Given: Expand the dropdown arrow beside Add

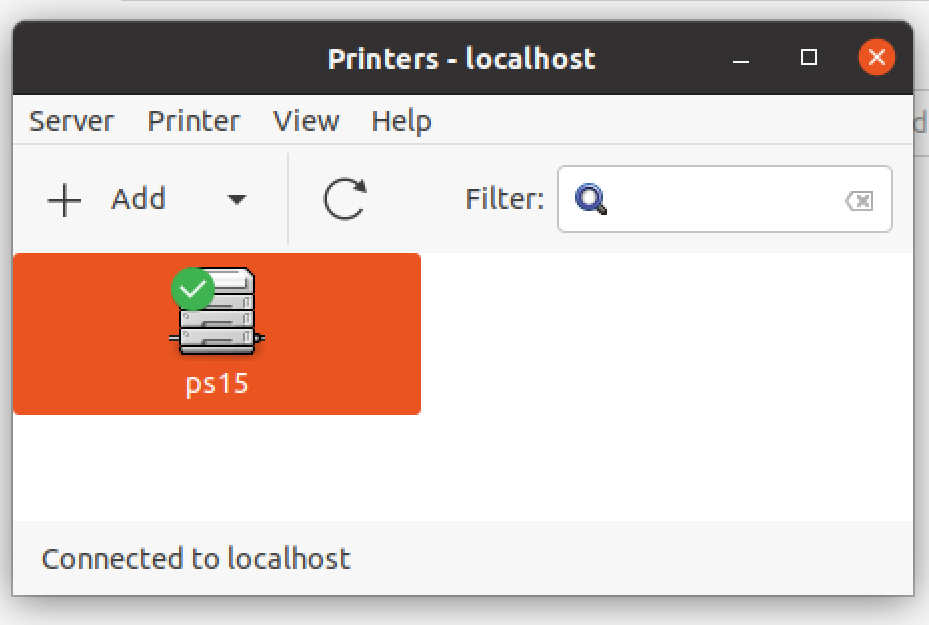Looking at the screenshot, I should point(236,200).
